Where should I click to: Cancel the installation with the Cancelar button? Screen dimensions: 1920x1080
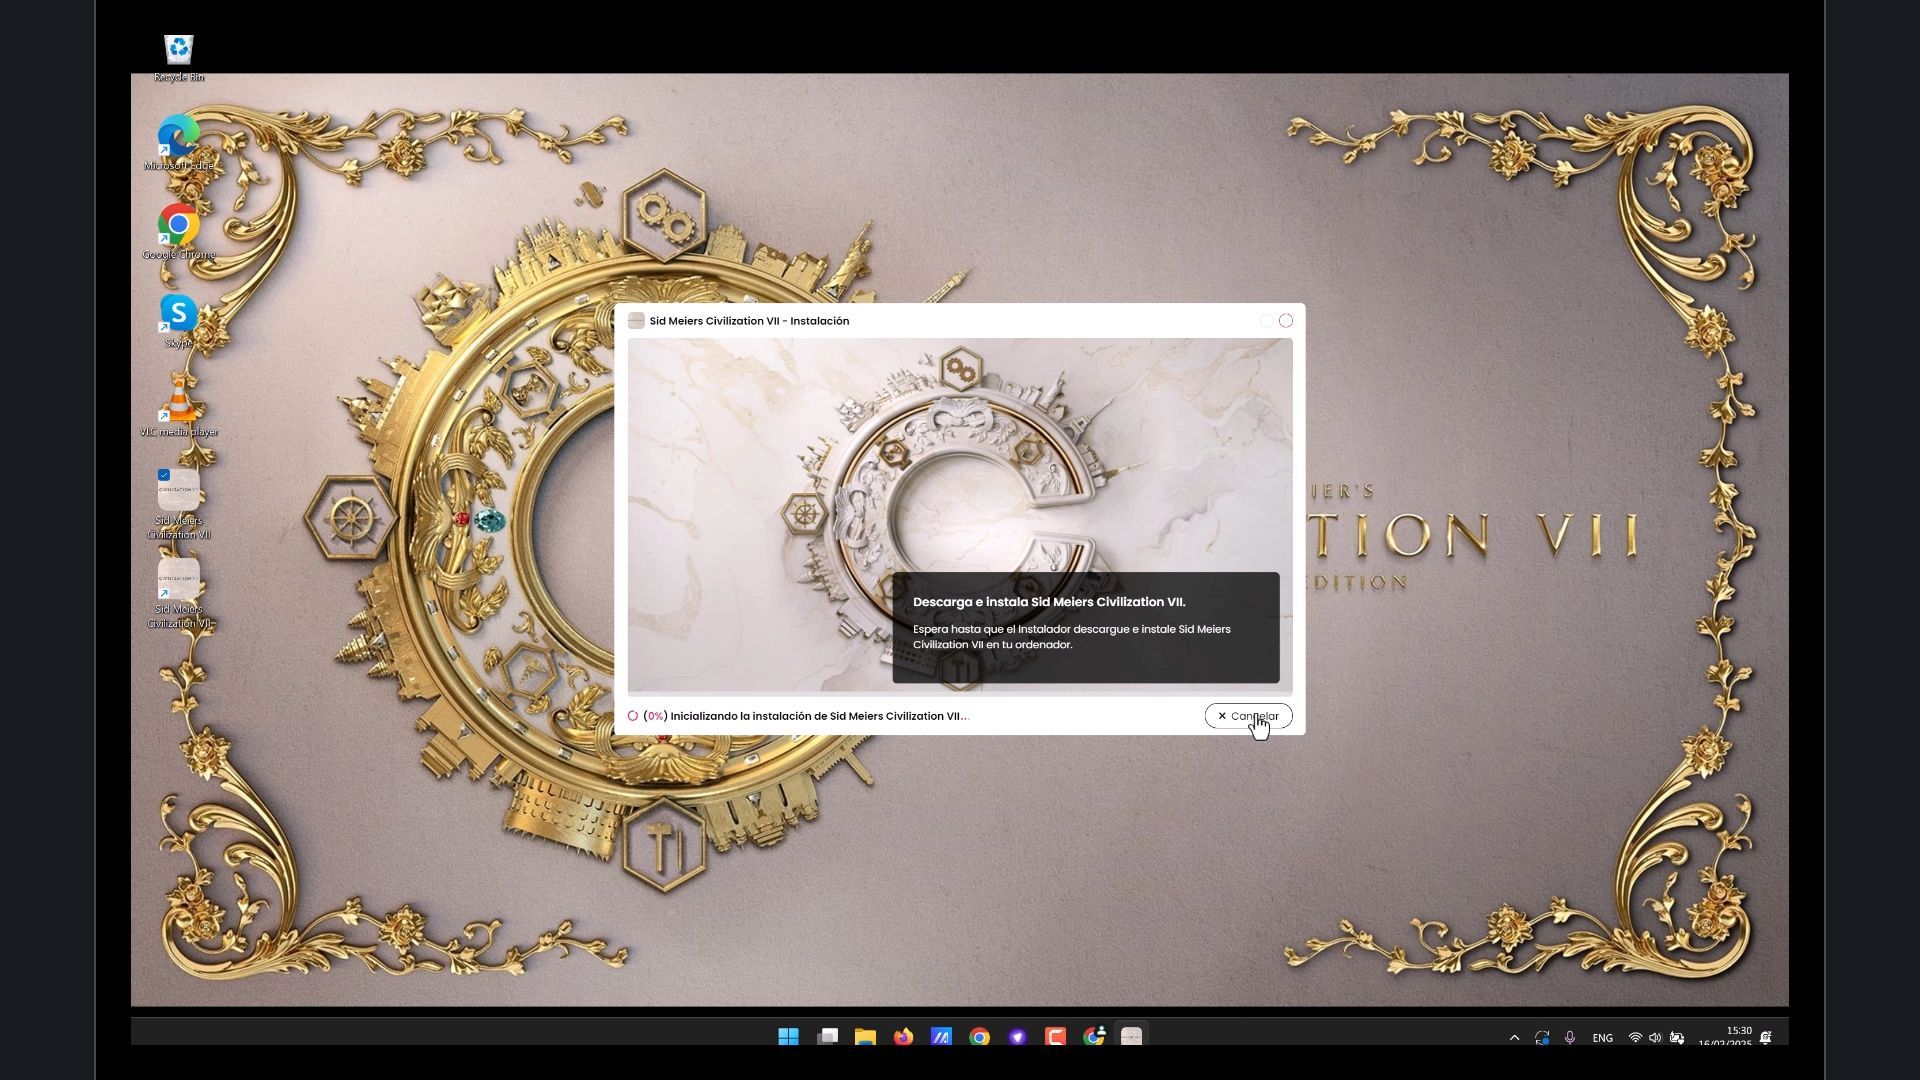(1248, 716)
